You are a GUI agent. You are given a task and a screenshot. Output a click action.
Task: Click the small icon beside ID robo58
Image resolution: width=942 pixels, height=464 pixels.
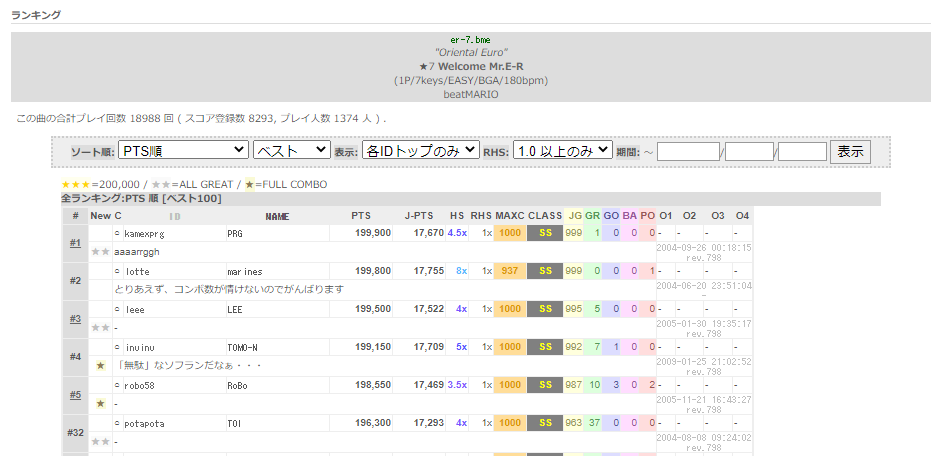click(x=117, y=385)
